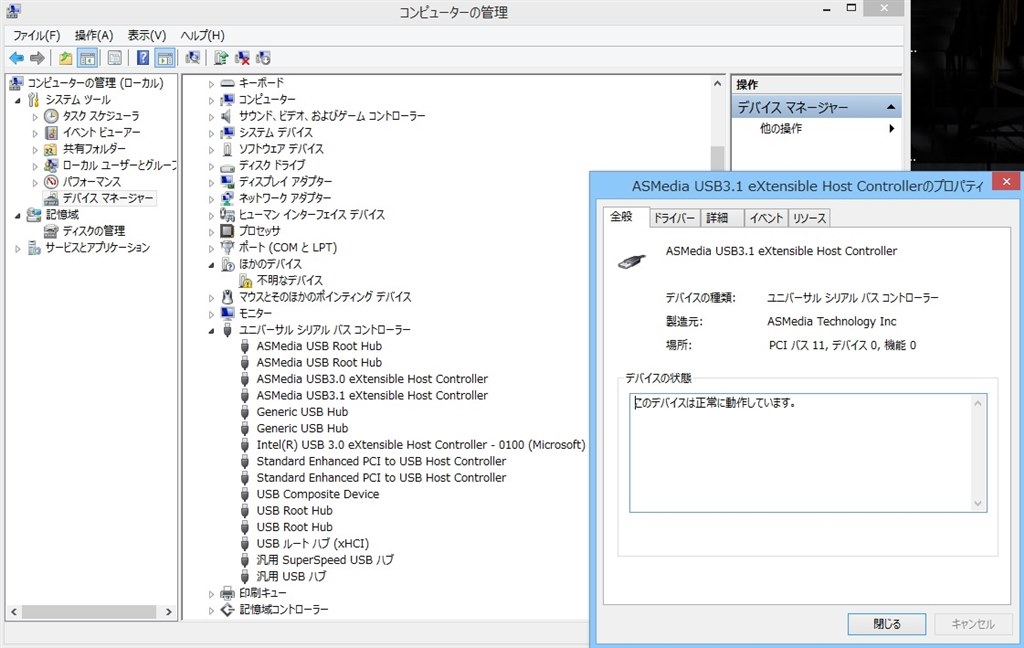Collapse the System Tools (システム ツール) node
This screenshot has width=1024, height=648.
click(x=18, y=100)
